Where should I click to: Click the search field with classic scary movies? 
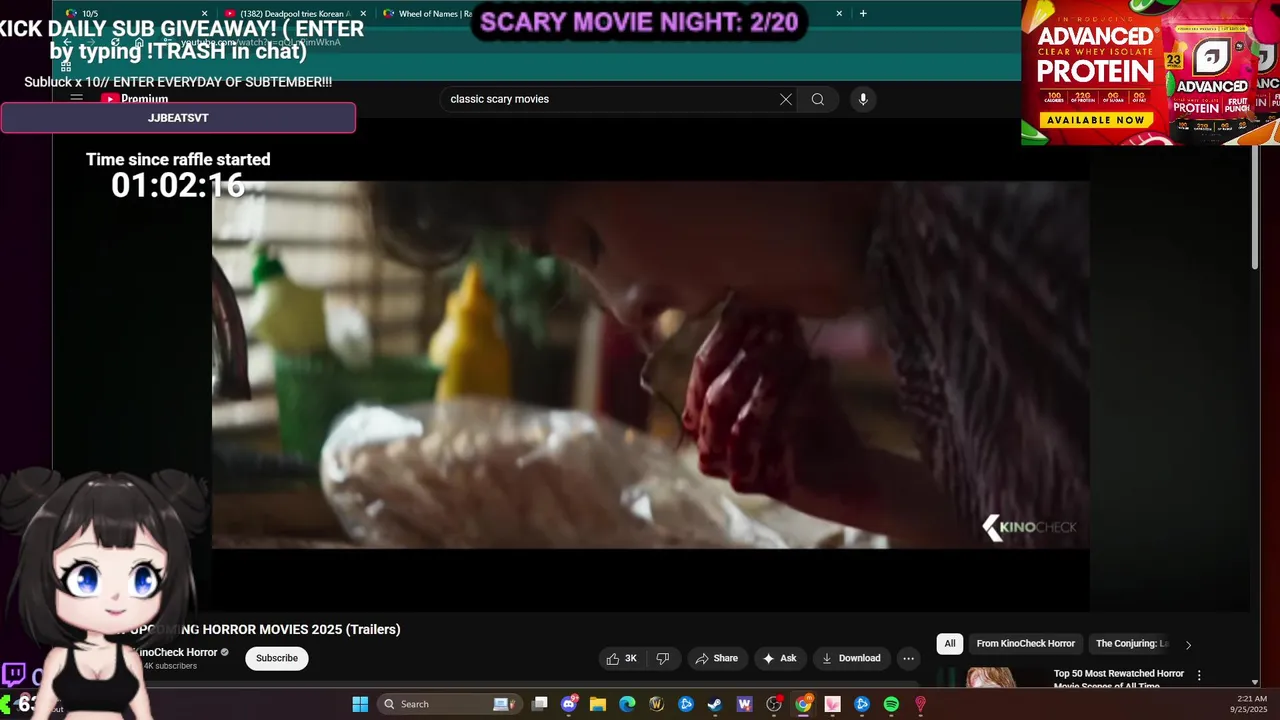(x=610, y=99)
